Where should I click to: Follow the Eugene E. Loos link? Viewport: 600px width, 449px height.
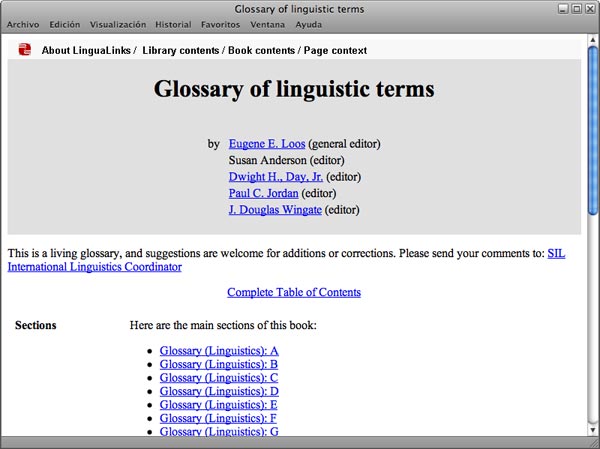pyautogui.click(x=267, y=144)
